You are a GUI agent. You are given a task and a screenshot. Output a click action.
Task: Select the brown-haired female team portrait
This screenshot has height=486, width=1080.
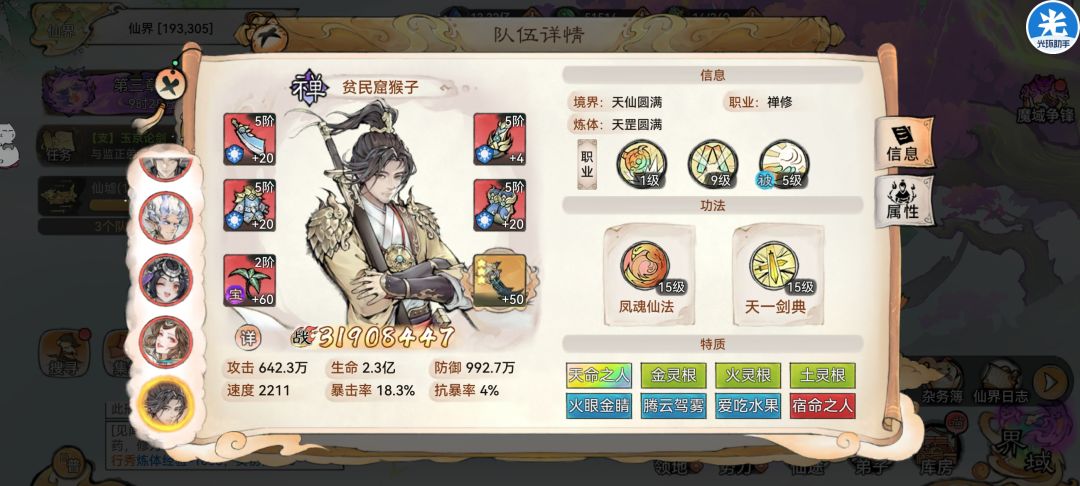[166, 341]
